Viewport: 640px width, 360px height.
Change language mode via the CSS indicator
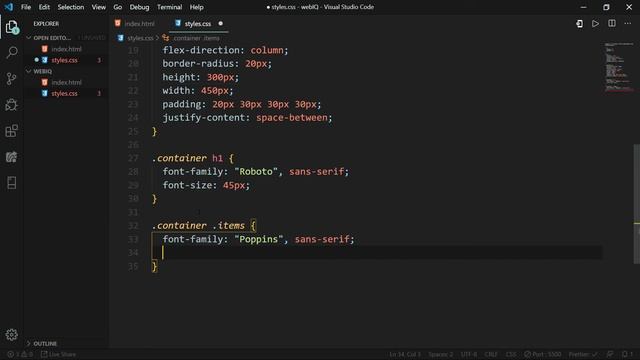[511, 354]
